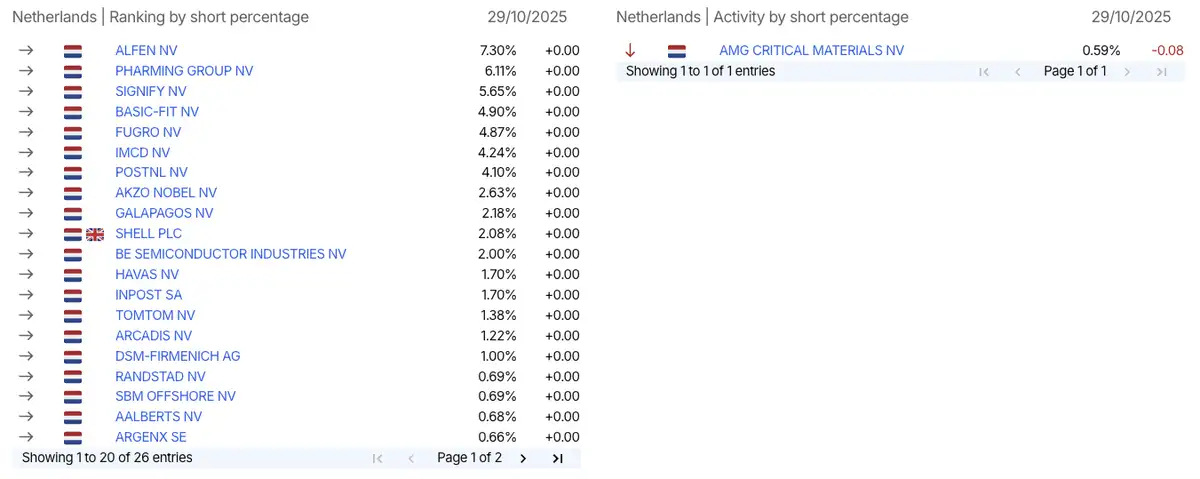
Task: Jump to last page of ranking table
Action: tap(558, 458)
